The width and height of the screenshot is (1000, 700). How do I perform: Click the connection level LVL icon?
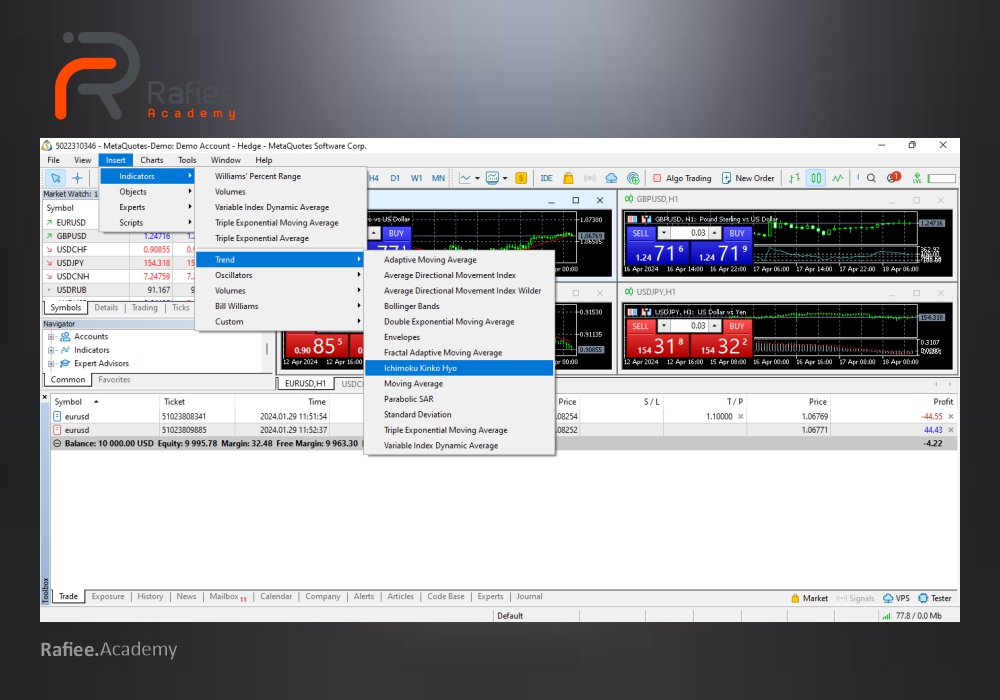[917, 178]
